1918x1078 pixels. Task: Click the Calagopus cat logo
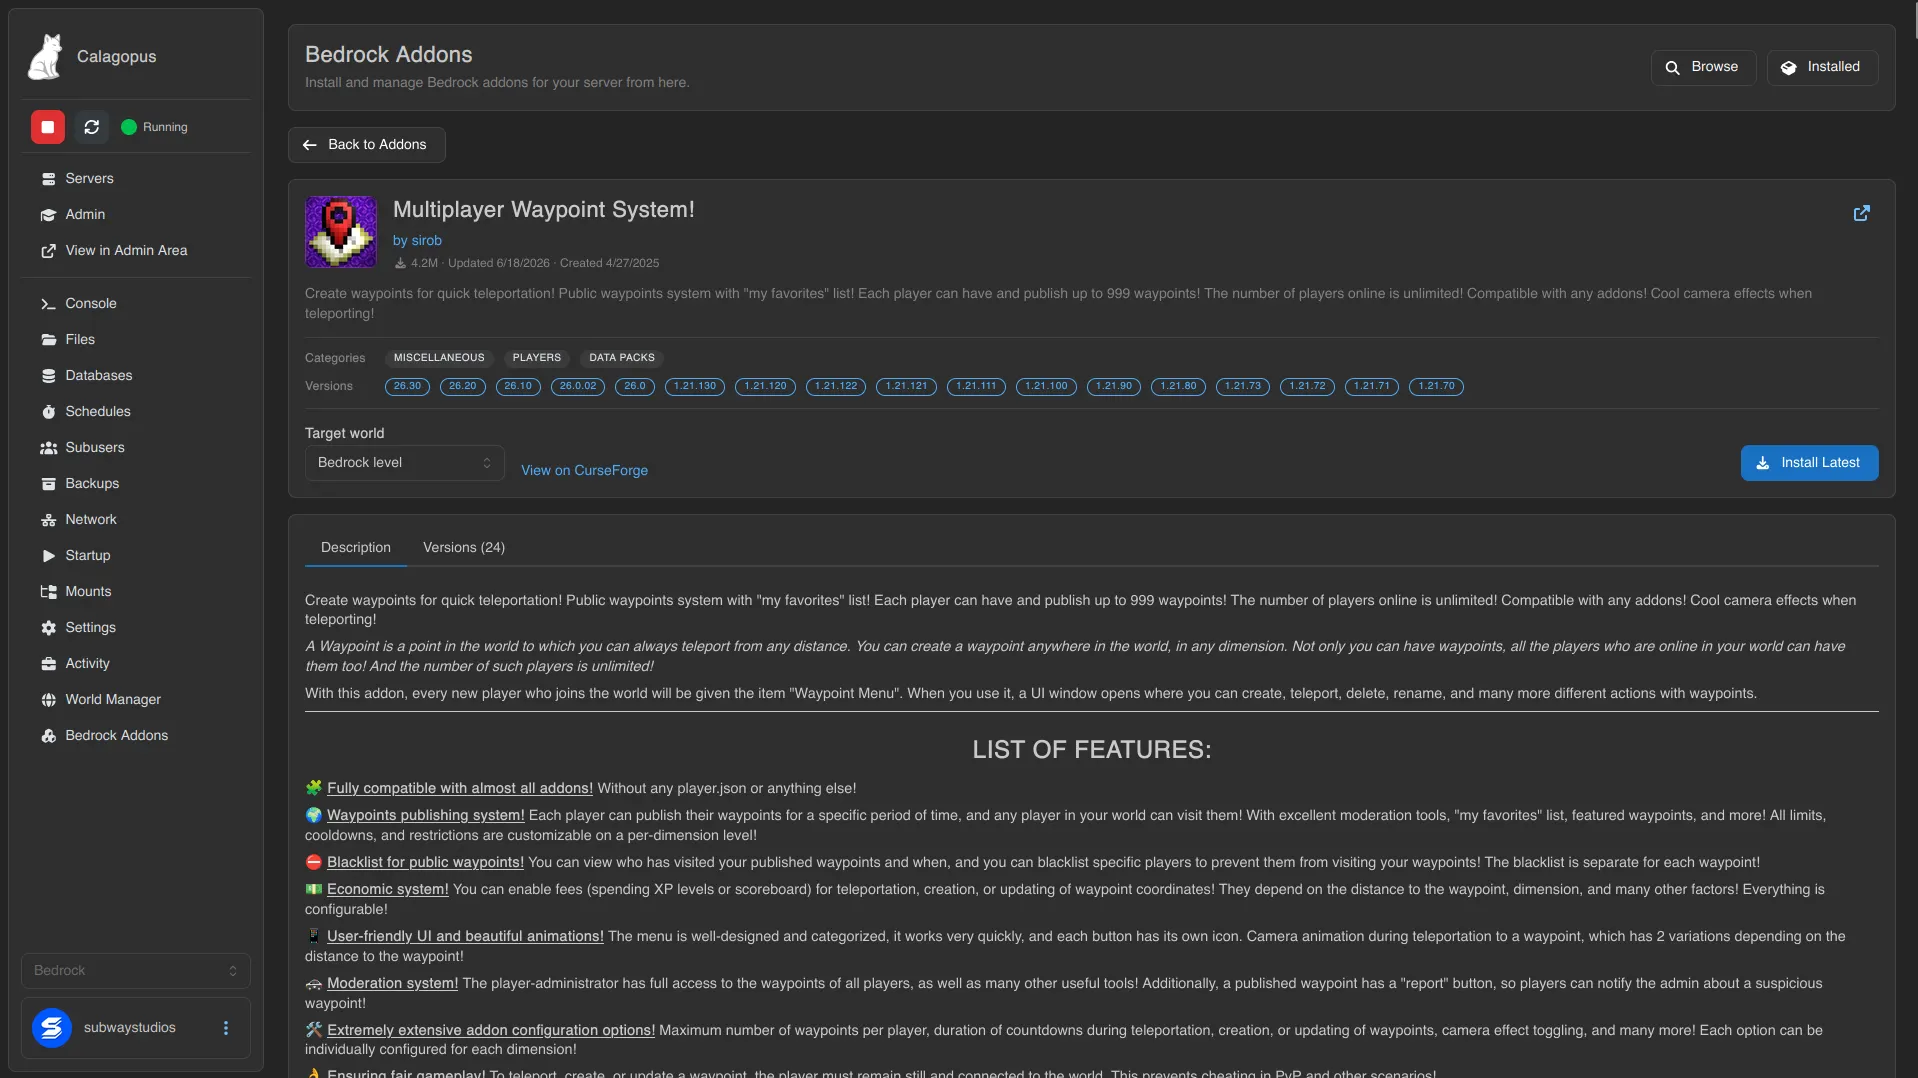point(45,56)
